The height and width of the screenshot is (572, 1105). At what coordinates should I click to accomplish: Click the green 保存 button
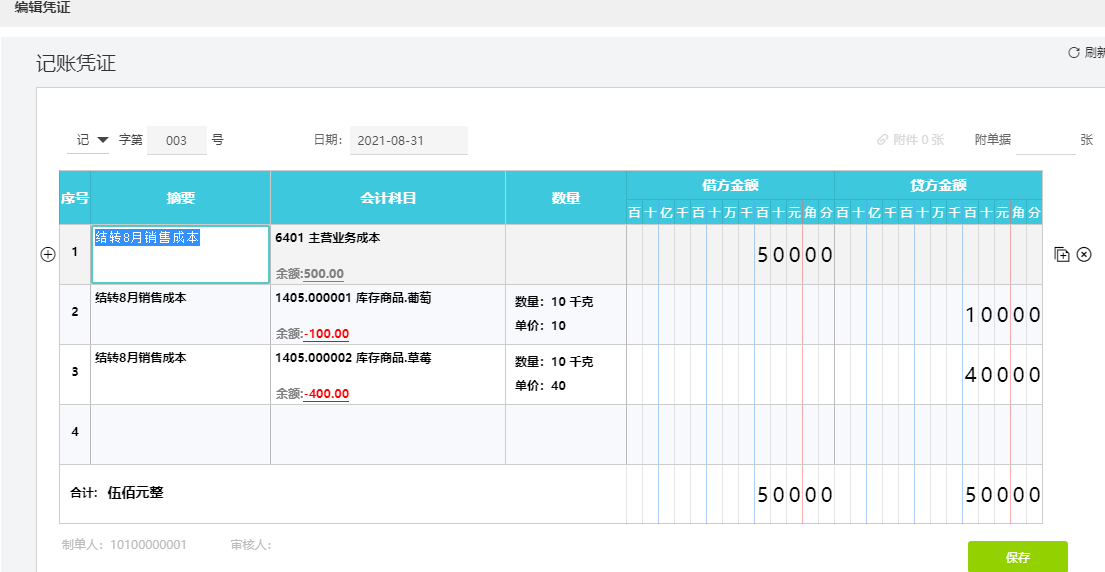(x=1018, y=557)
